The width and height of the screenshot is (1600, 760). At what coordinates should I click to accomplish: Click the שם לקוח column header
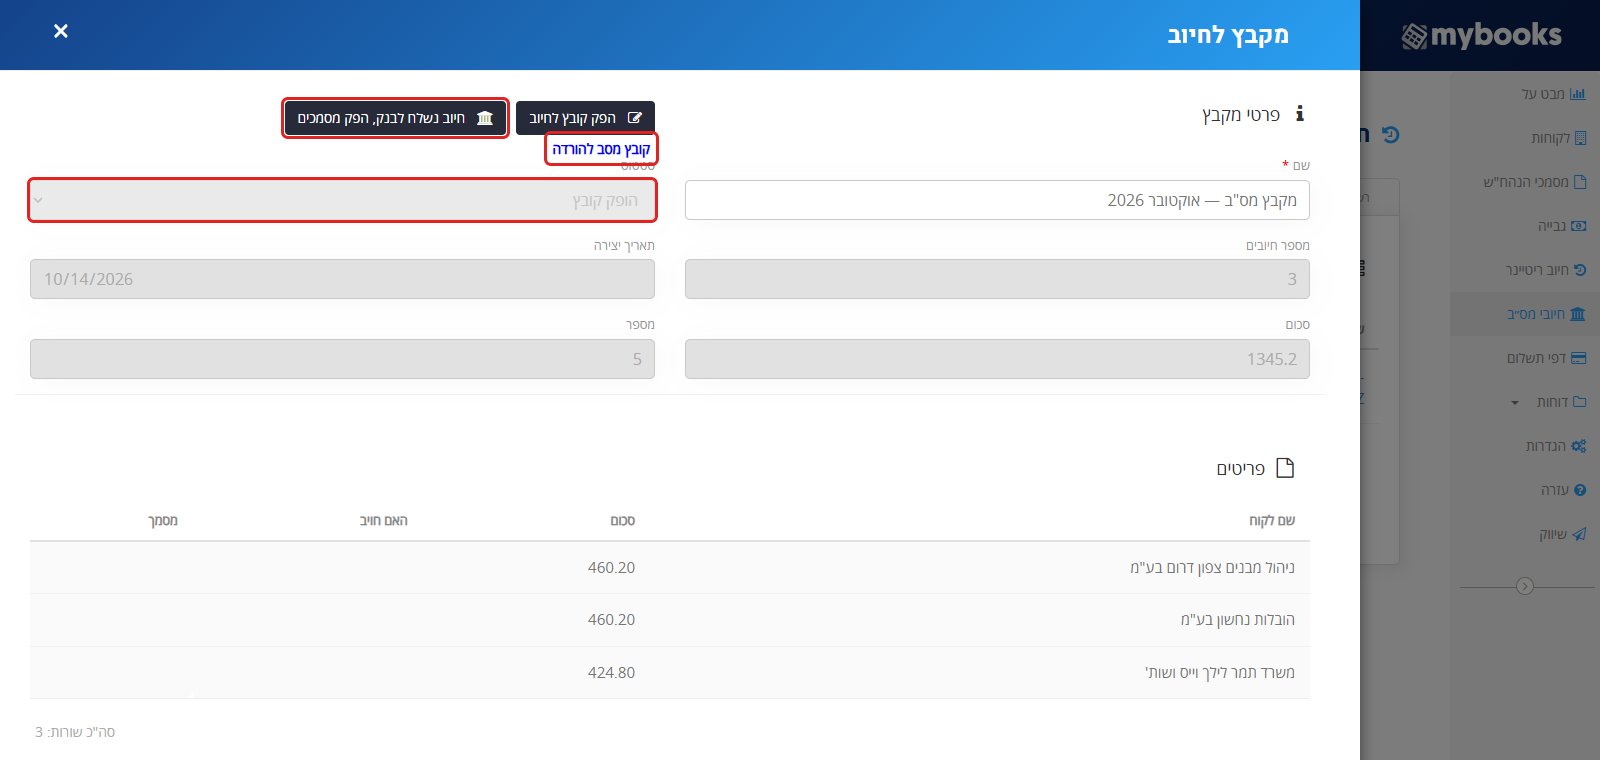(1271, 521)
